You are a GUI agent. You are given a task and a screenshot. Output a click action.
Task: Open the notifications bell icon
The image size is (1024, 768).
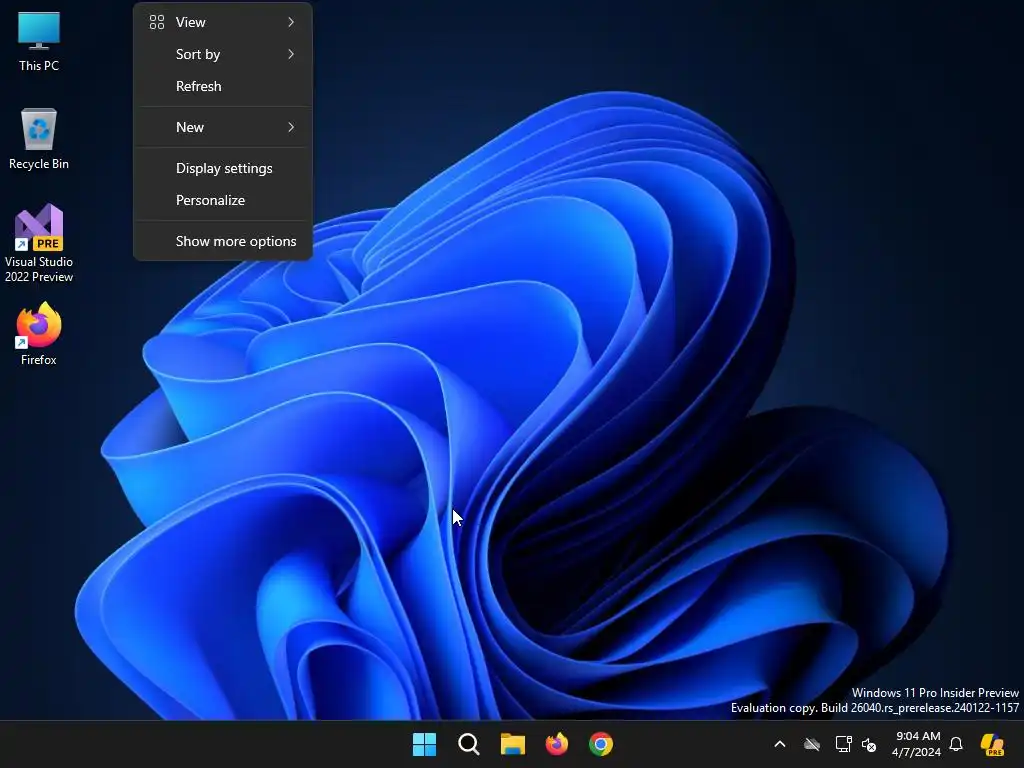(956, 744)
